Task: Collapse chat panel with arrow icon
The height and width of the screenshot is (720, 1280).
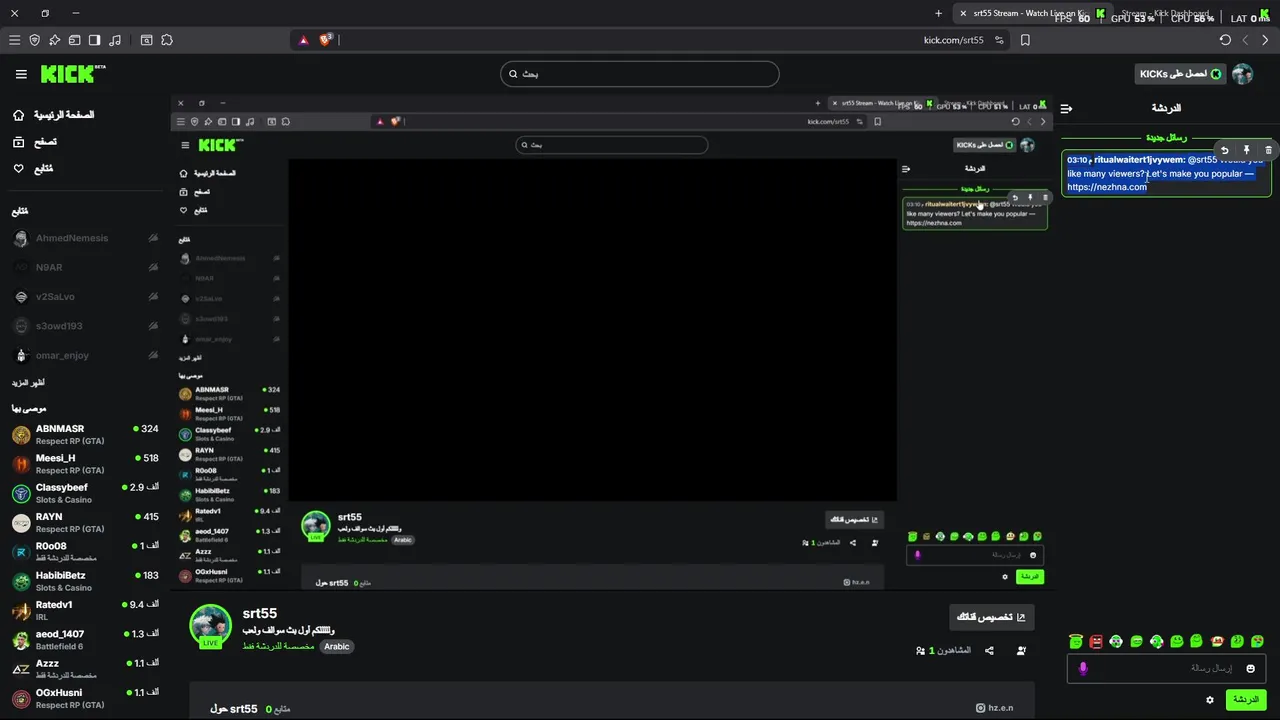Action: click(x=1067, y=108)
